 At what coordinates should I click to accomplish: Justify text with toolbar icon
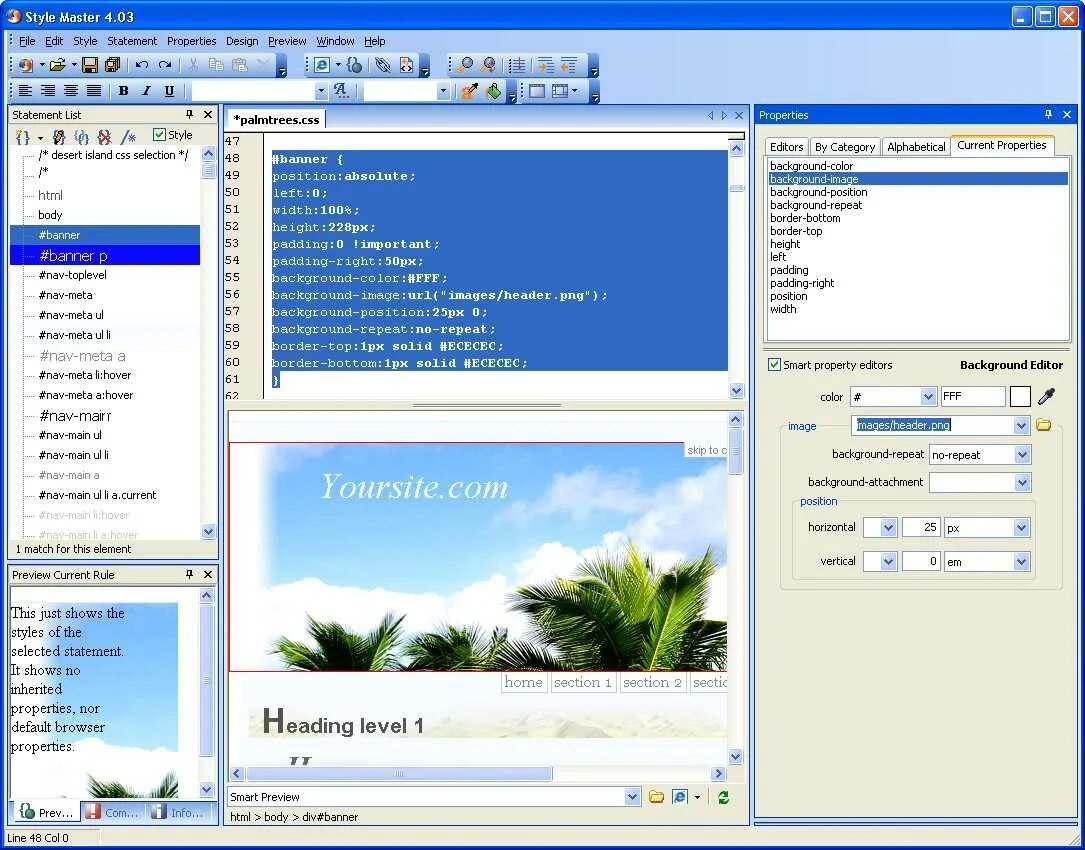point(93,91)
